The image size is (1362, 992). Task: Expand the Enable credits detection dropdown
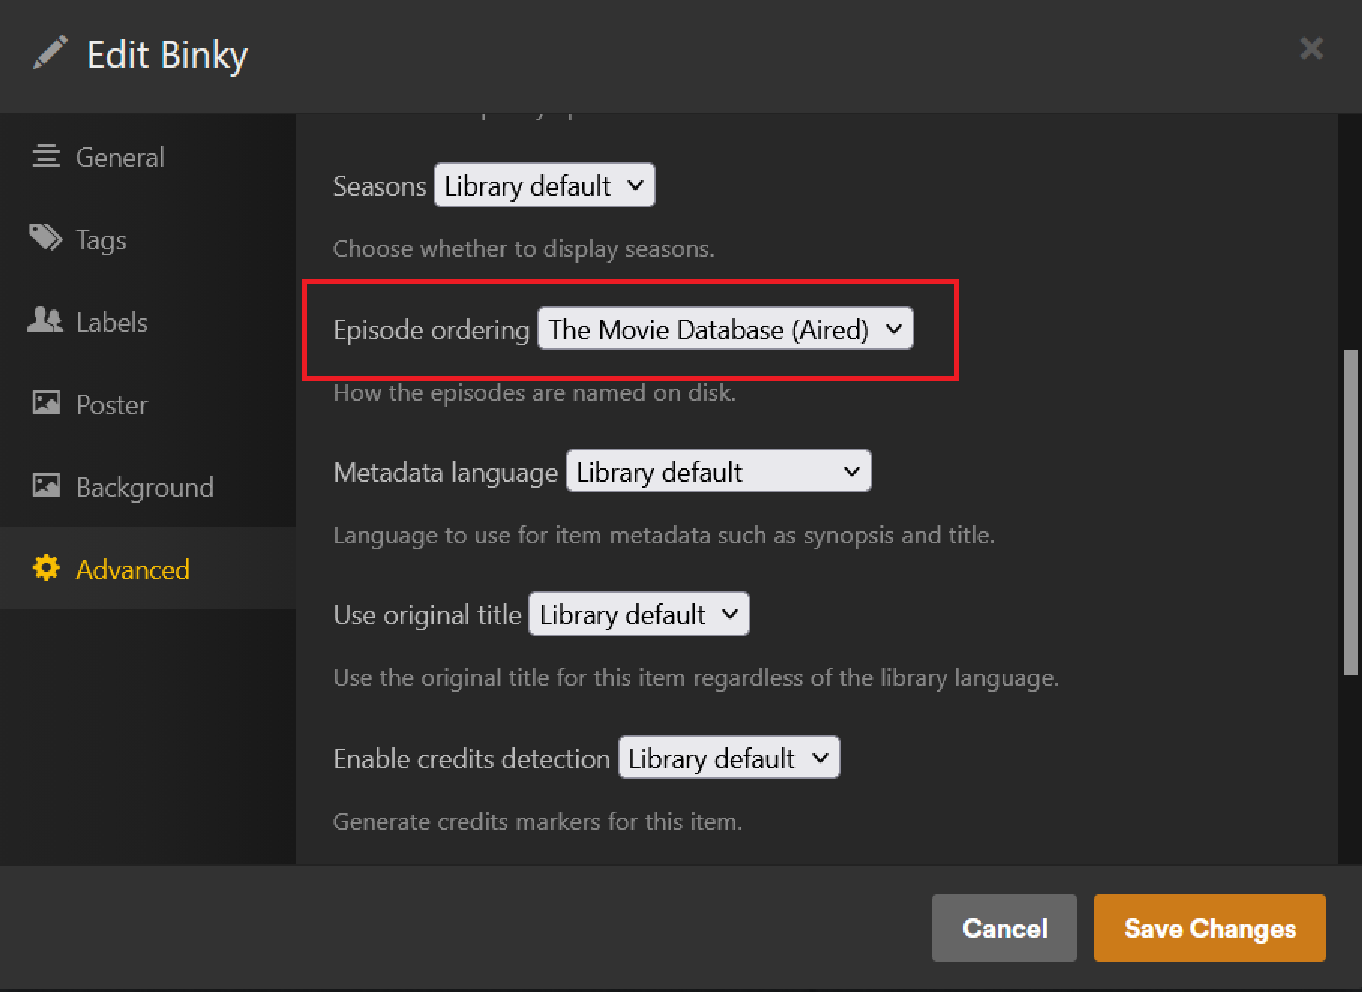730,758
